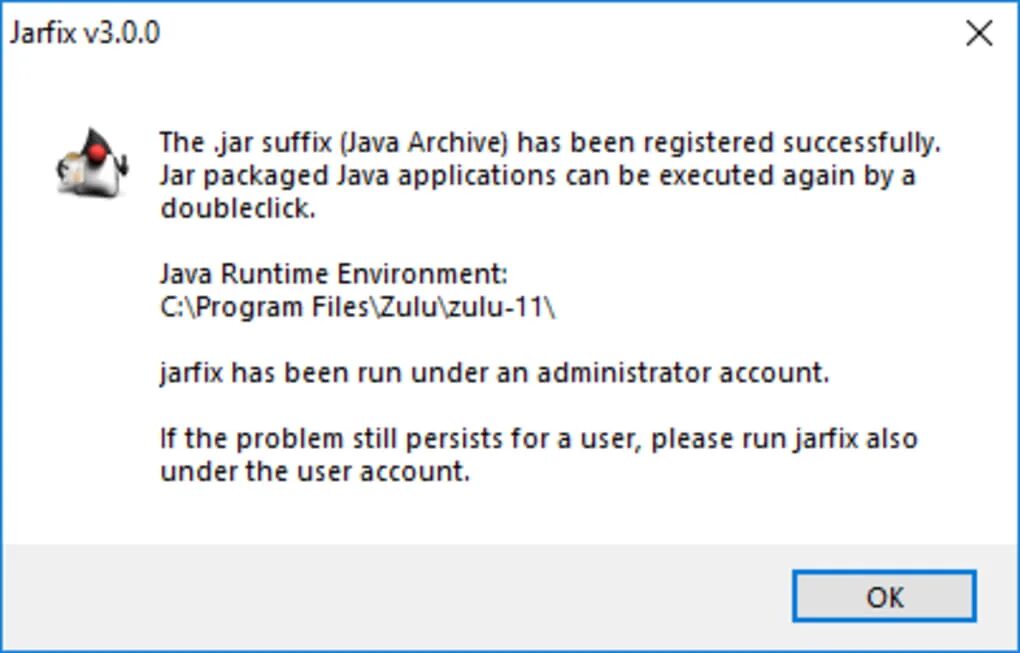Click the Jarfix v3.0.0 title bar text

[85, 34]
